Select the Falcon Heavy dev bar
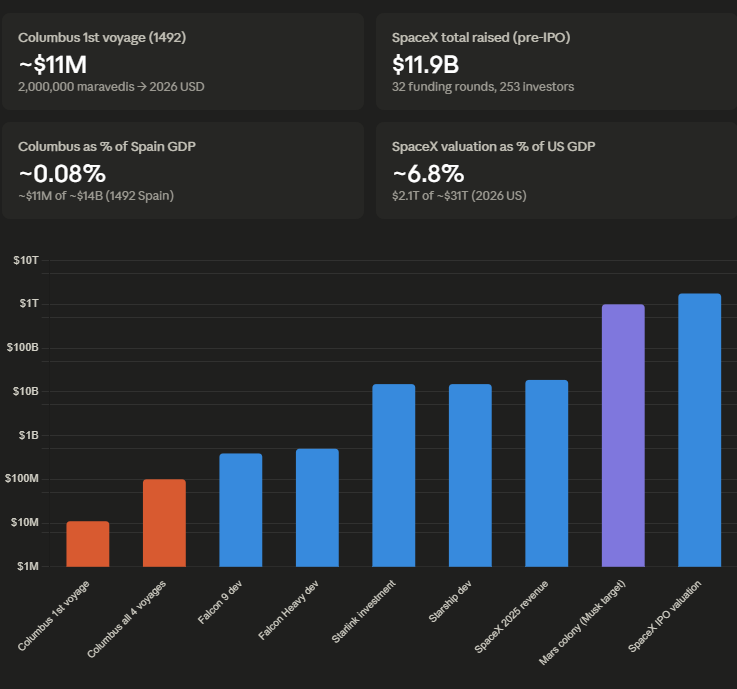The image size is (737, 689). tap(317, 508)
